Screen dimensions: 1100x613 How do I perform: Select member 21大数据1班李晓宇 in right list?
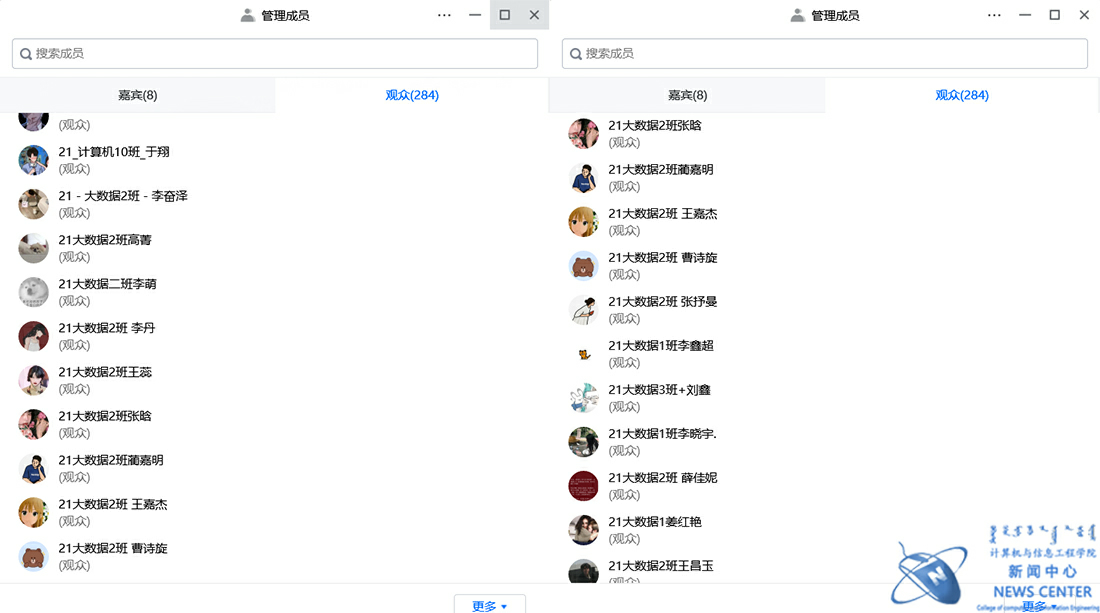[662, 434]
